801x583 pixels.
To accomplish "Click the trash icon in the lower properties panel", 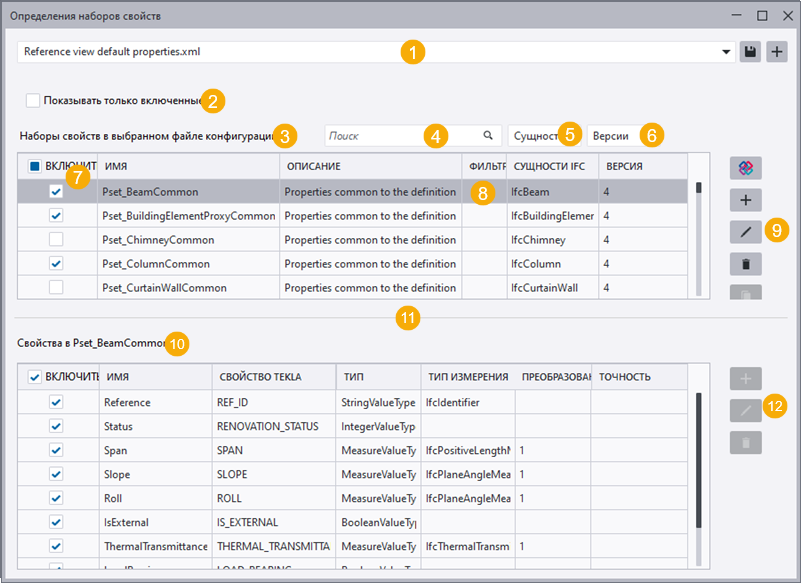I will coord(745,441).
